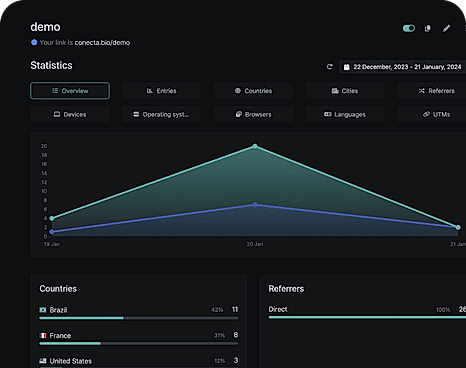Click the Brazil count value 11
This screenshot has height=368, width=466.
pos(235,309)
